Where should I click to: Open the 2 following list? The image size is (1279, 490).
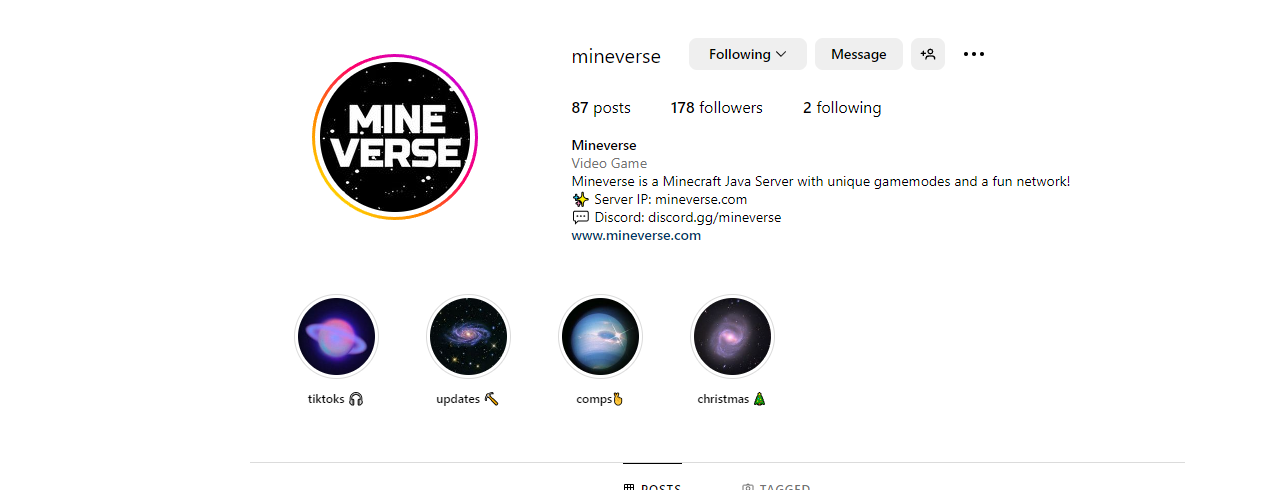coord(842,108)
